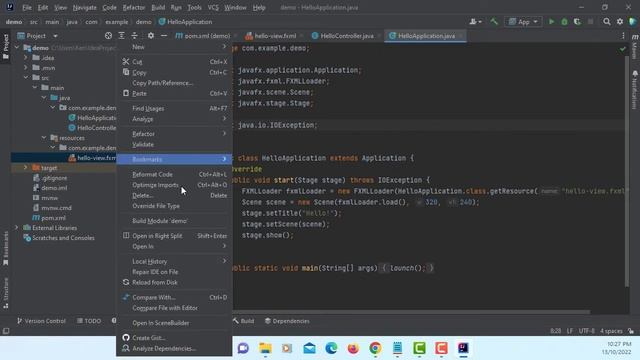Collapse the demo project root
Image resolution: width=640 pixels, height=360 pixels.
point(17,48)
